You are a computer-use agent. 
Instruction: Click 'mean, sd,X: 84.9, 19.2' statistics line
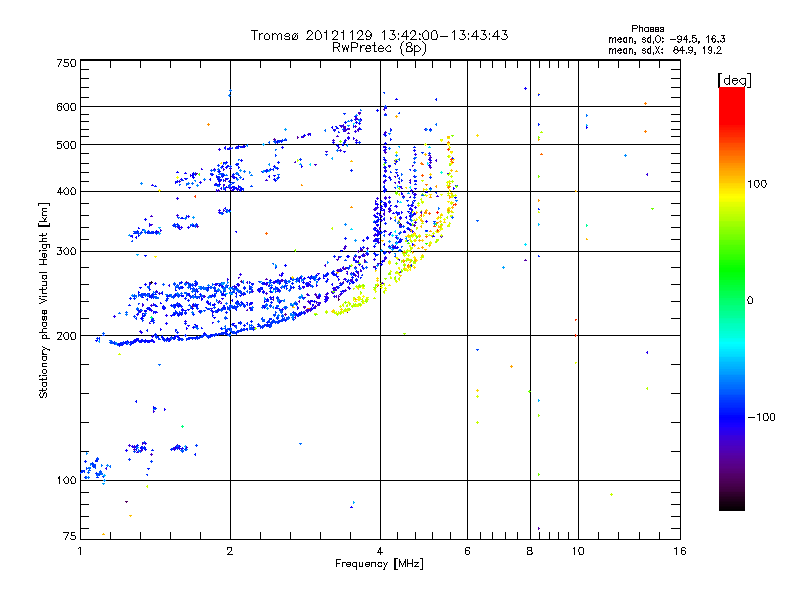[665, 50]
